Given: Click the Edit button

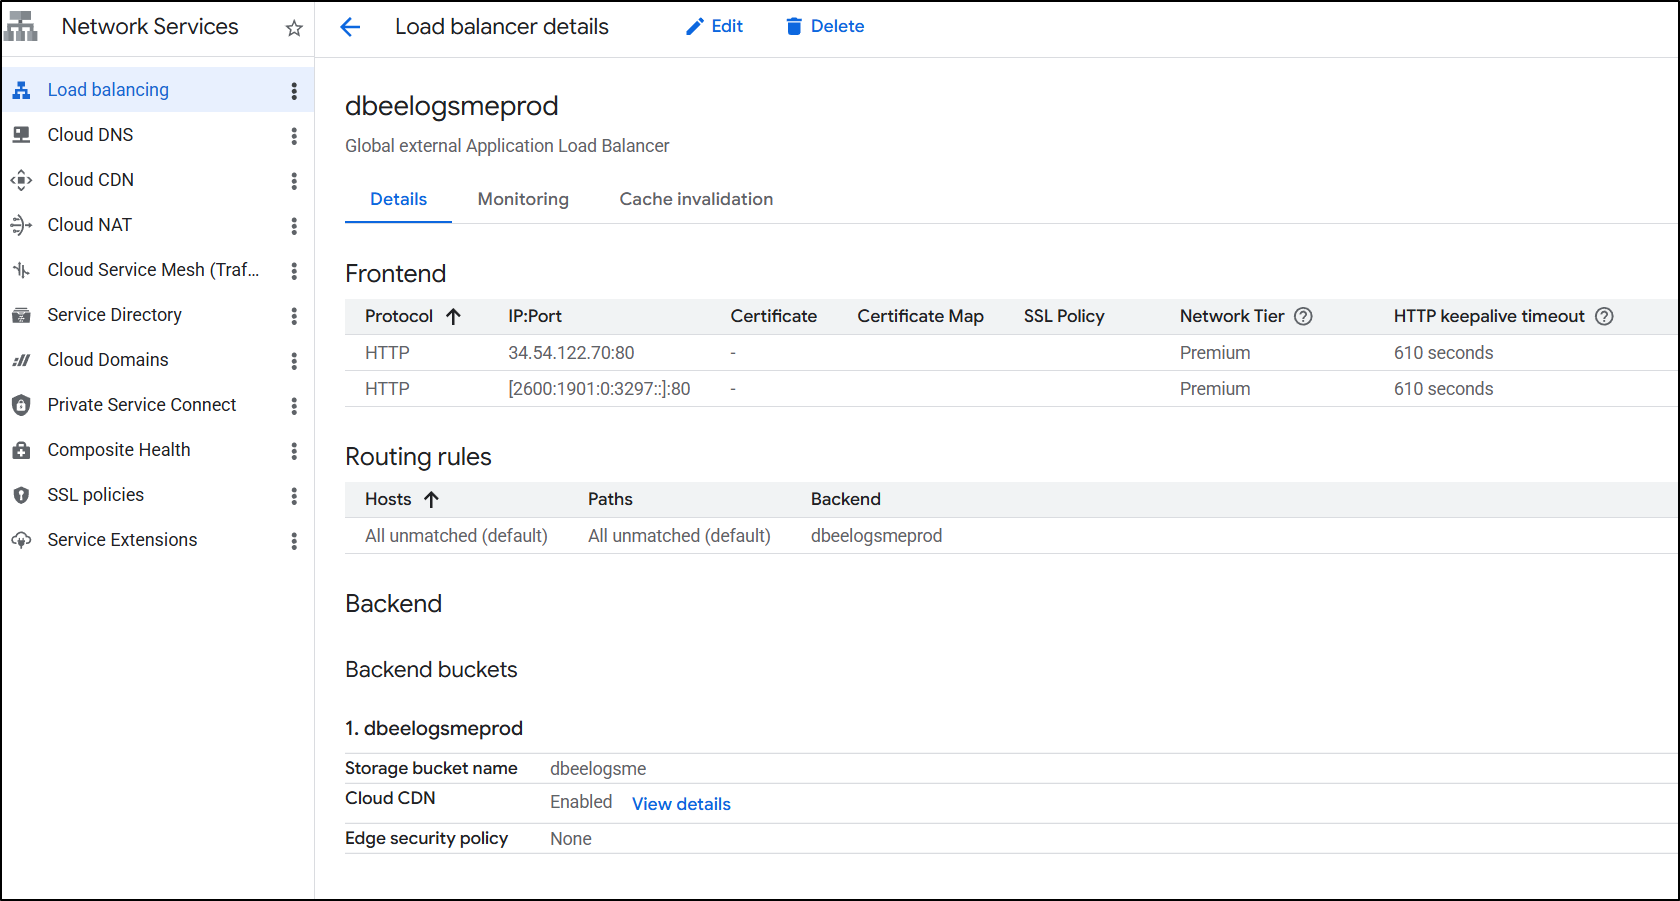Looking at the screenshot, I should (714, 27).
